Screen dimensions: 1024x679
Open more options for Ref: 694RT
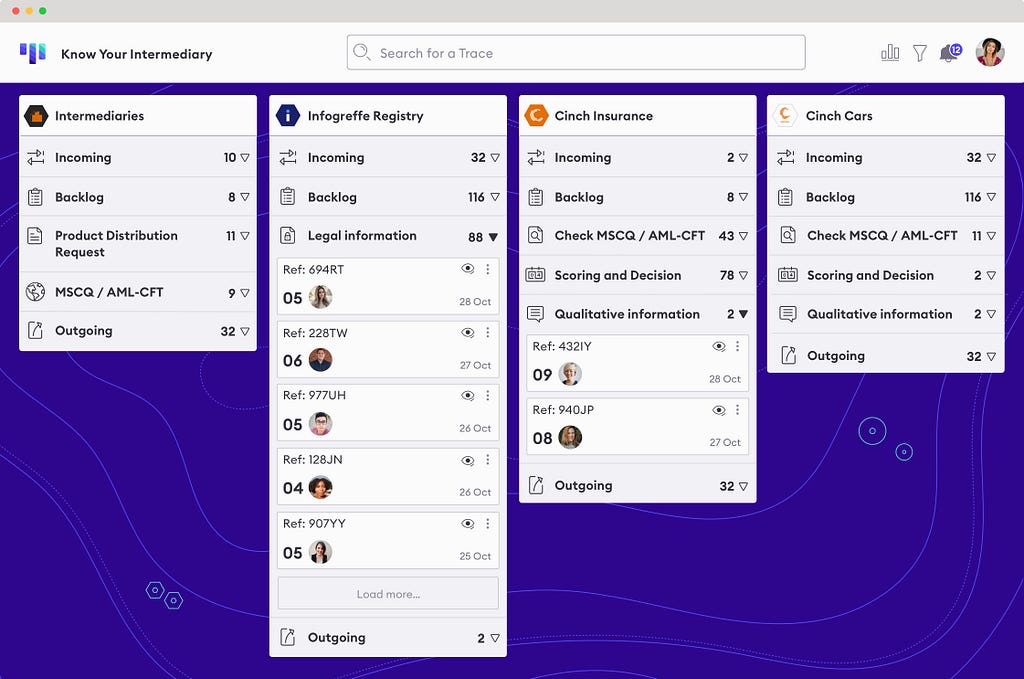pos(487,269)
